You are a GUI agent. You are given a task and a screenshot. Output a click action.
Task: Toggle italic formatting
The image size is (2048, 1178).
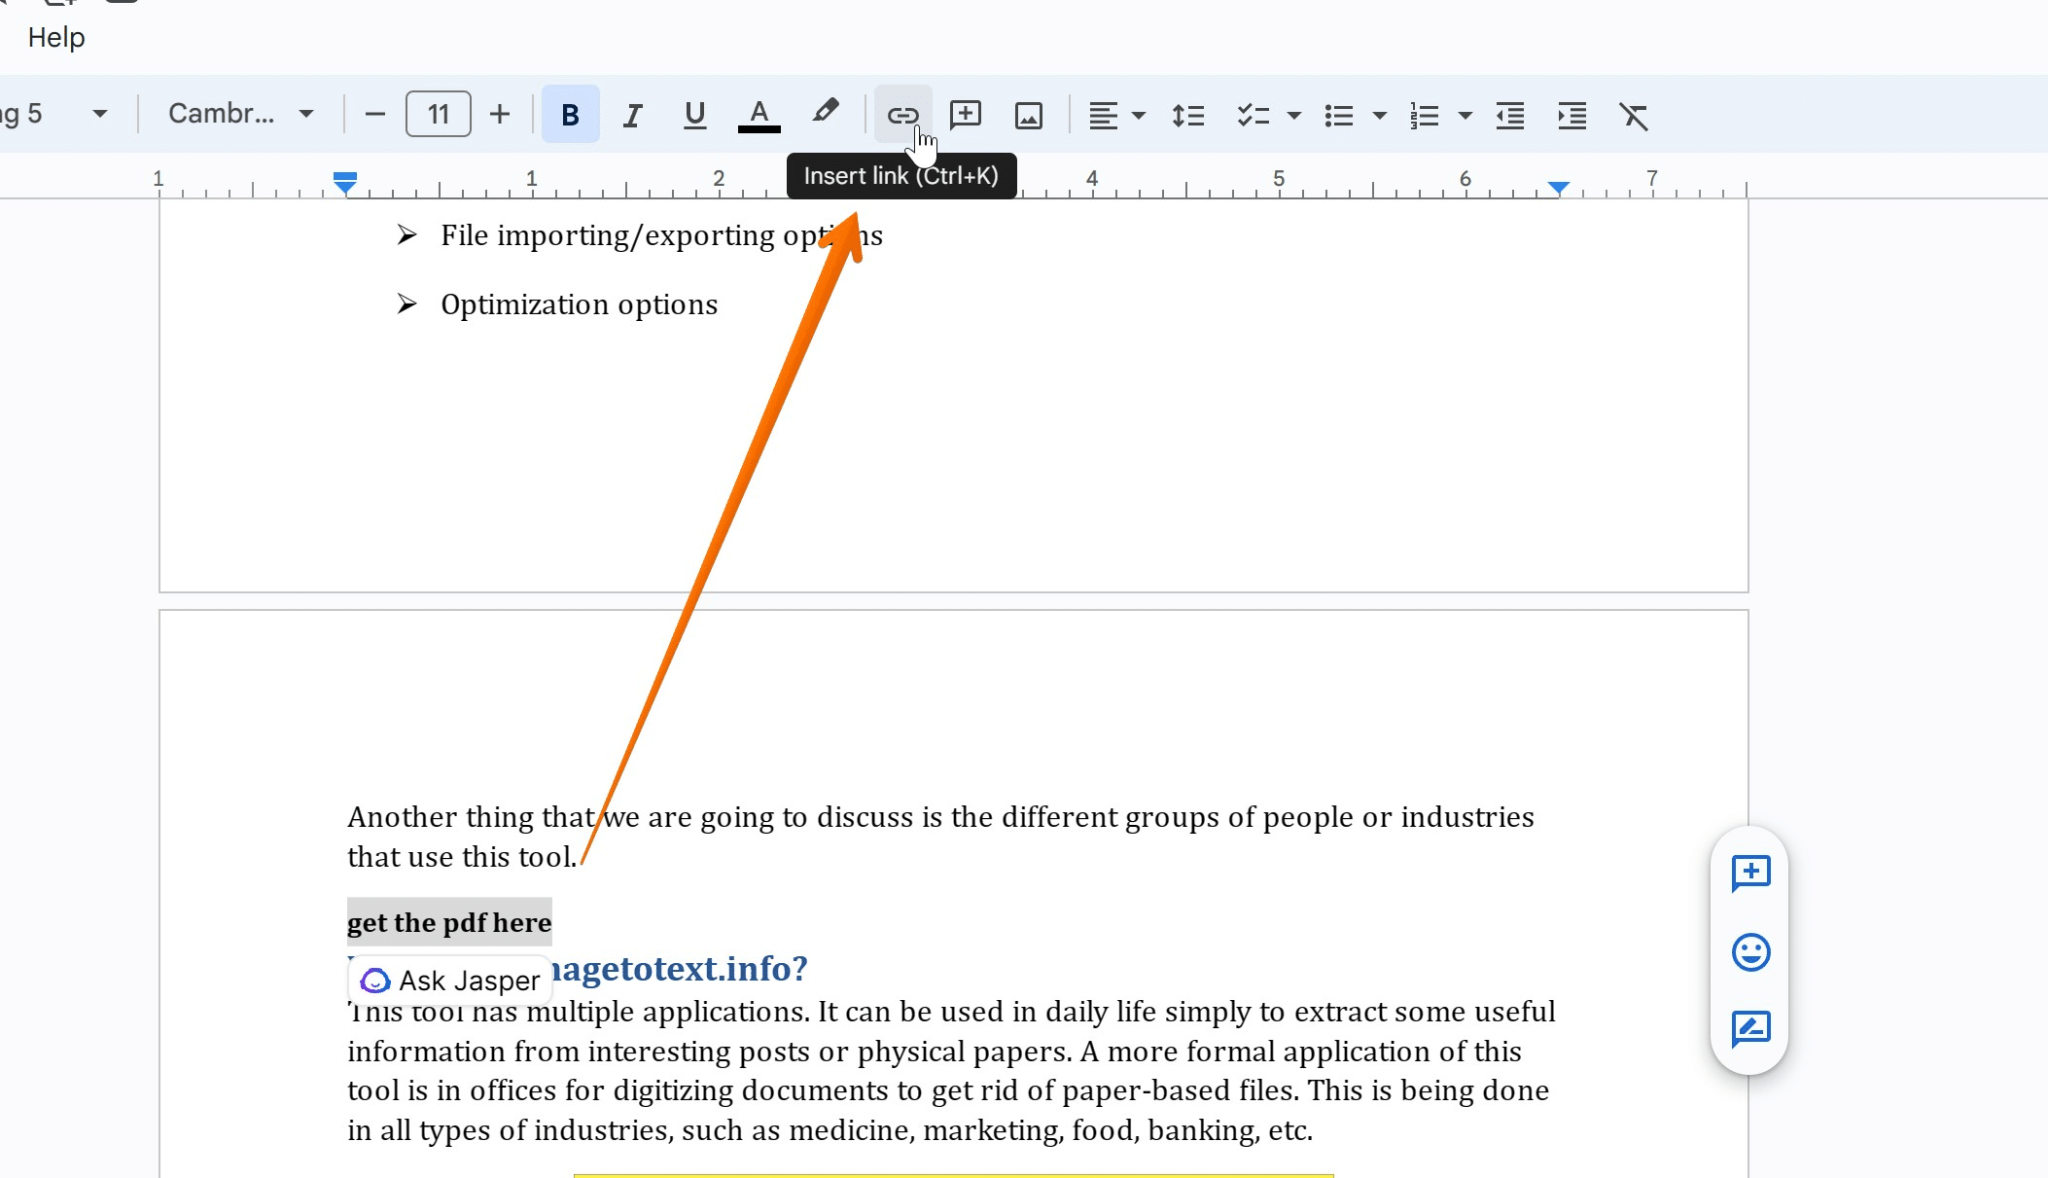pyautogui.click(x=632, y=114)
